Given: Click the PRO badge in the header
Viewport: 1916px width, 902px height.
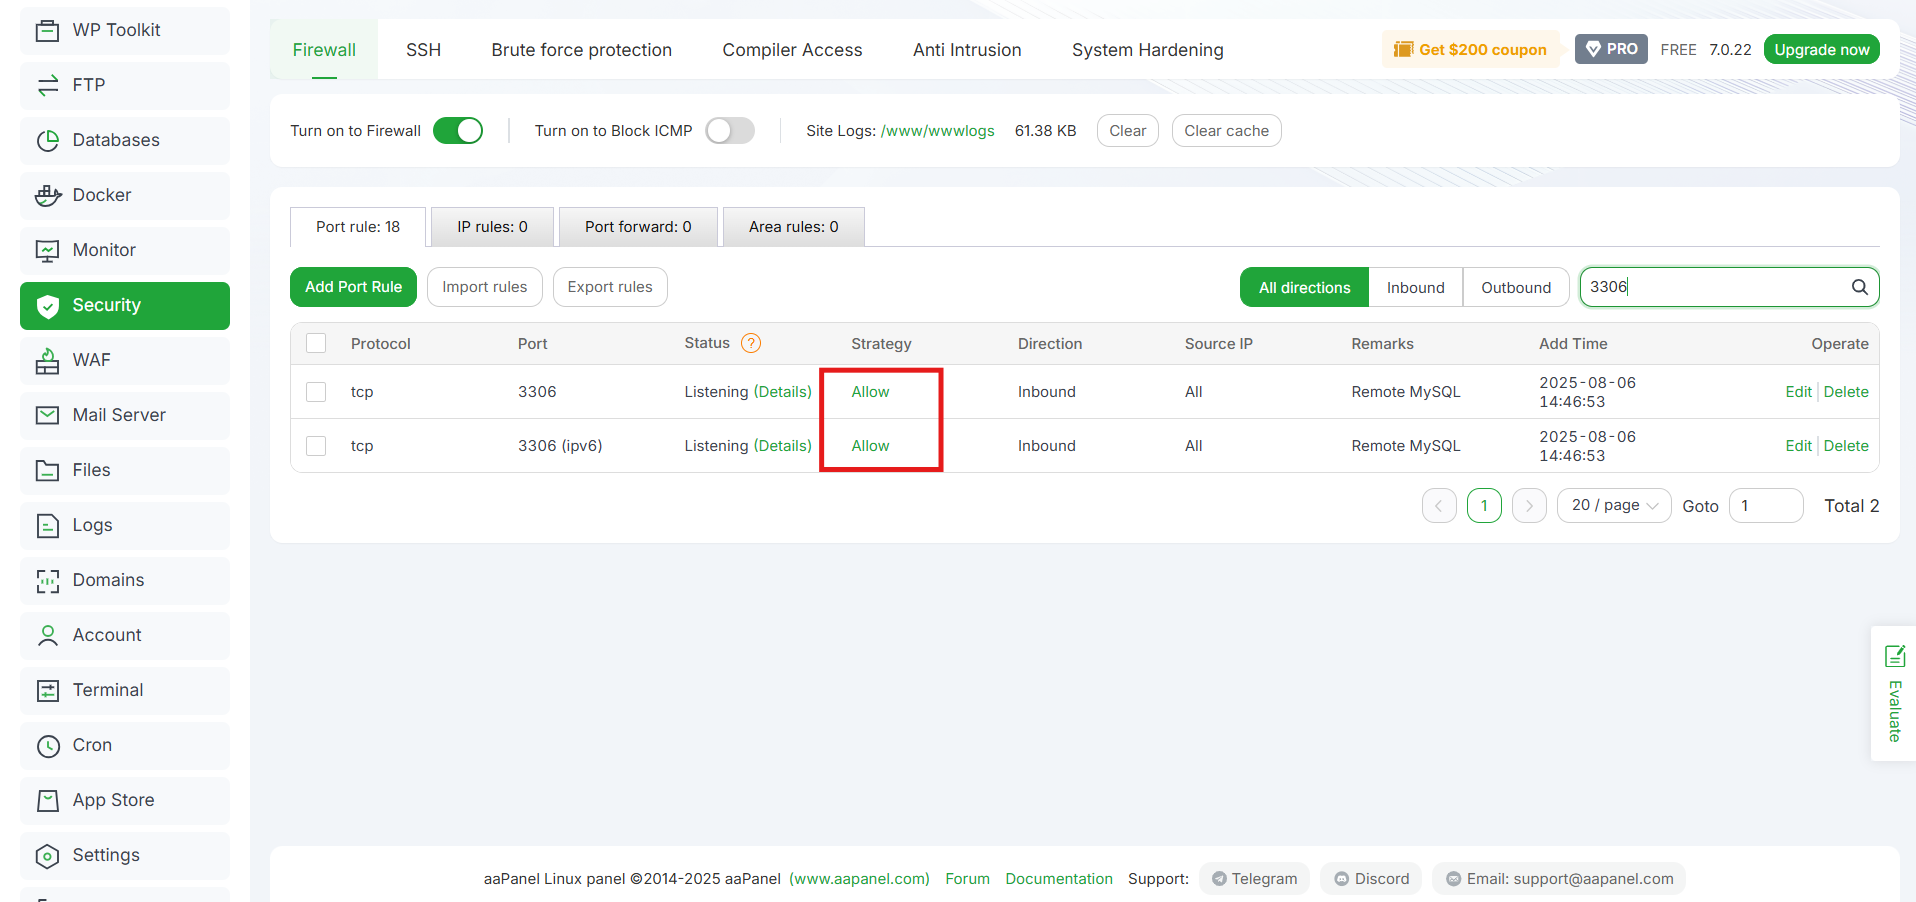Looking at the screenshot, I should (1610, 48).
